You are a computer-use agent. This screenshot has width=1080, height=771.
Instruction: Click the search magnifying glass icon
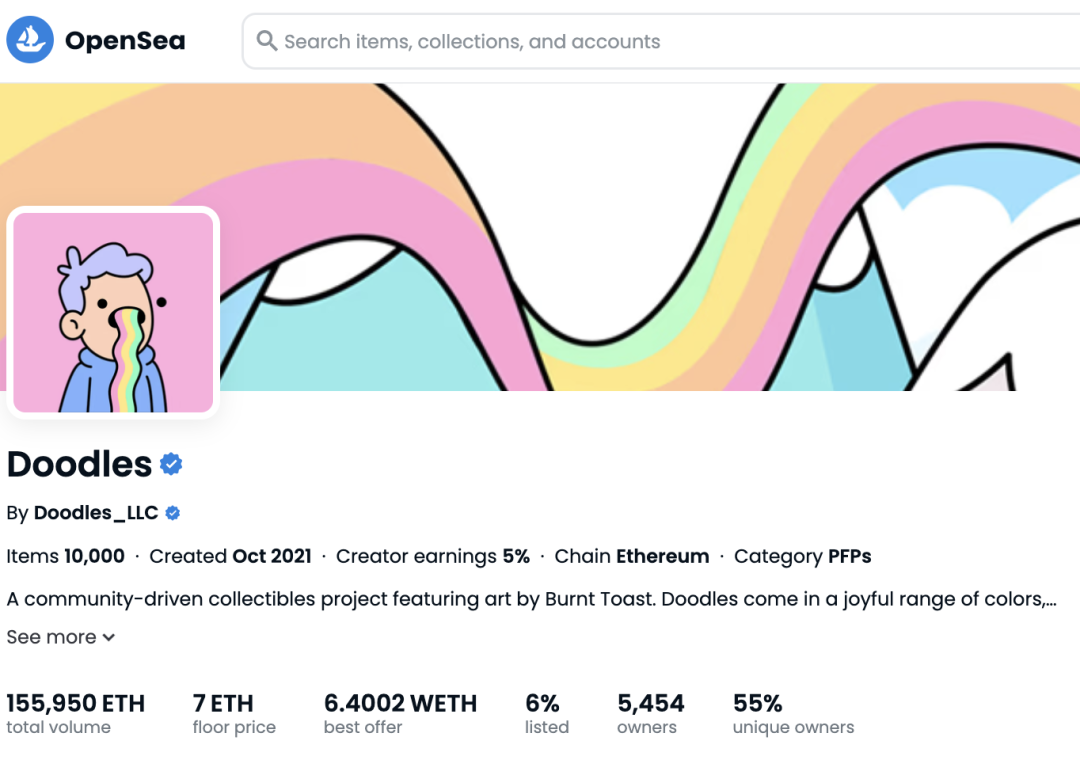coord(266,41)
